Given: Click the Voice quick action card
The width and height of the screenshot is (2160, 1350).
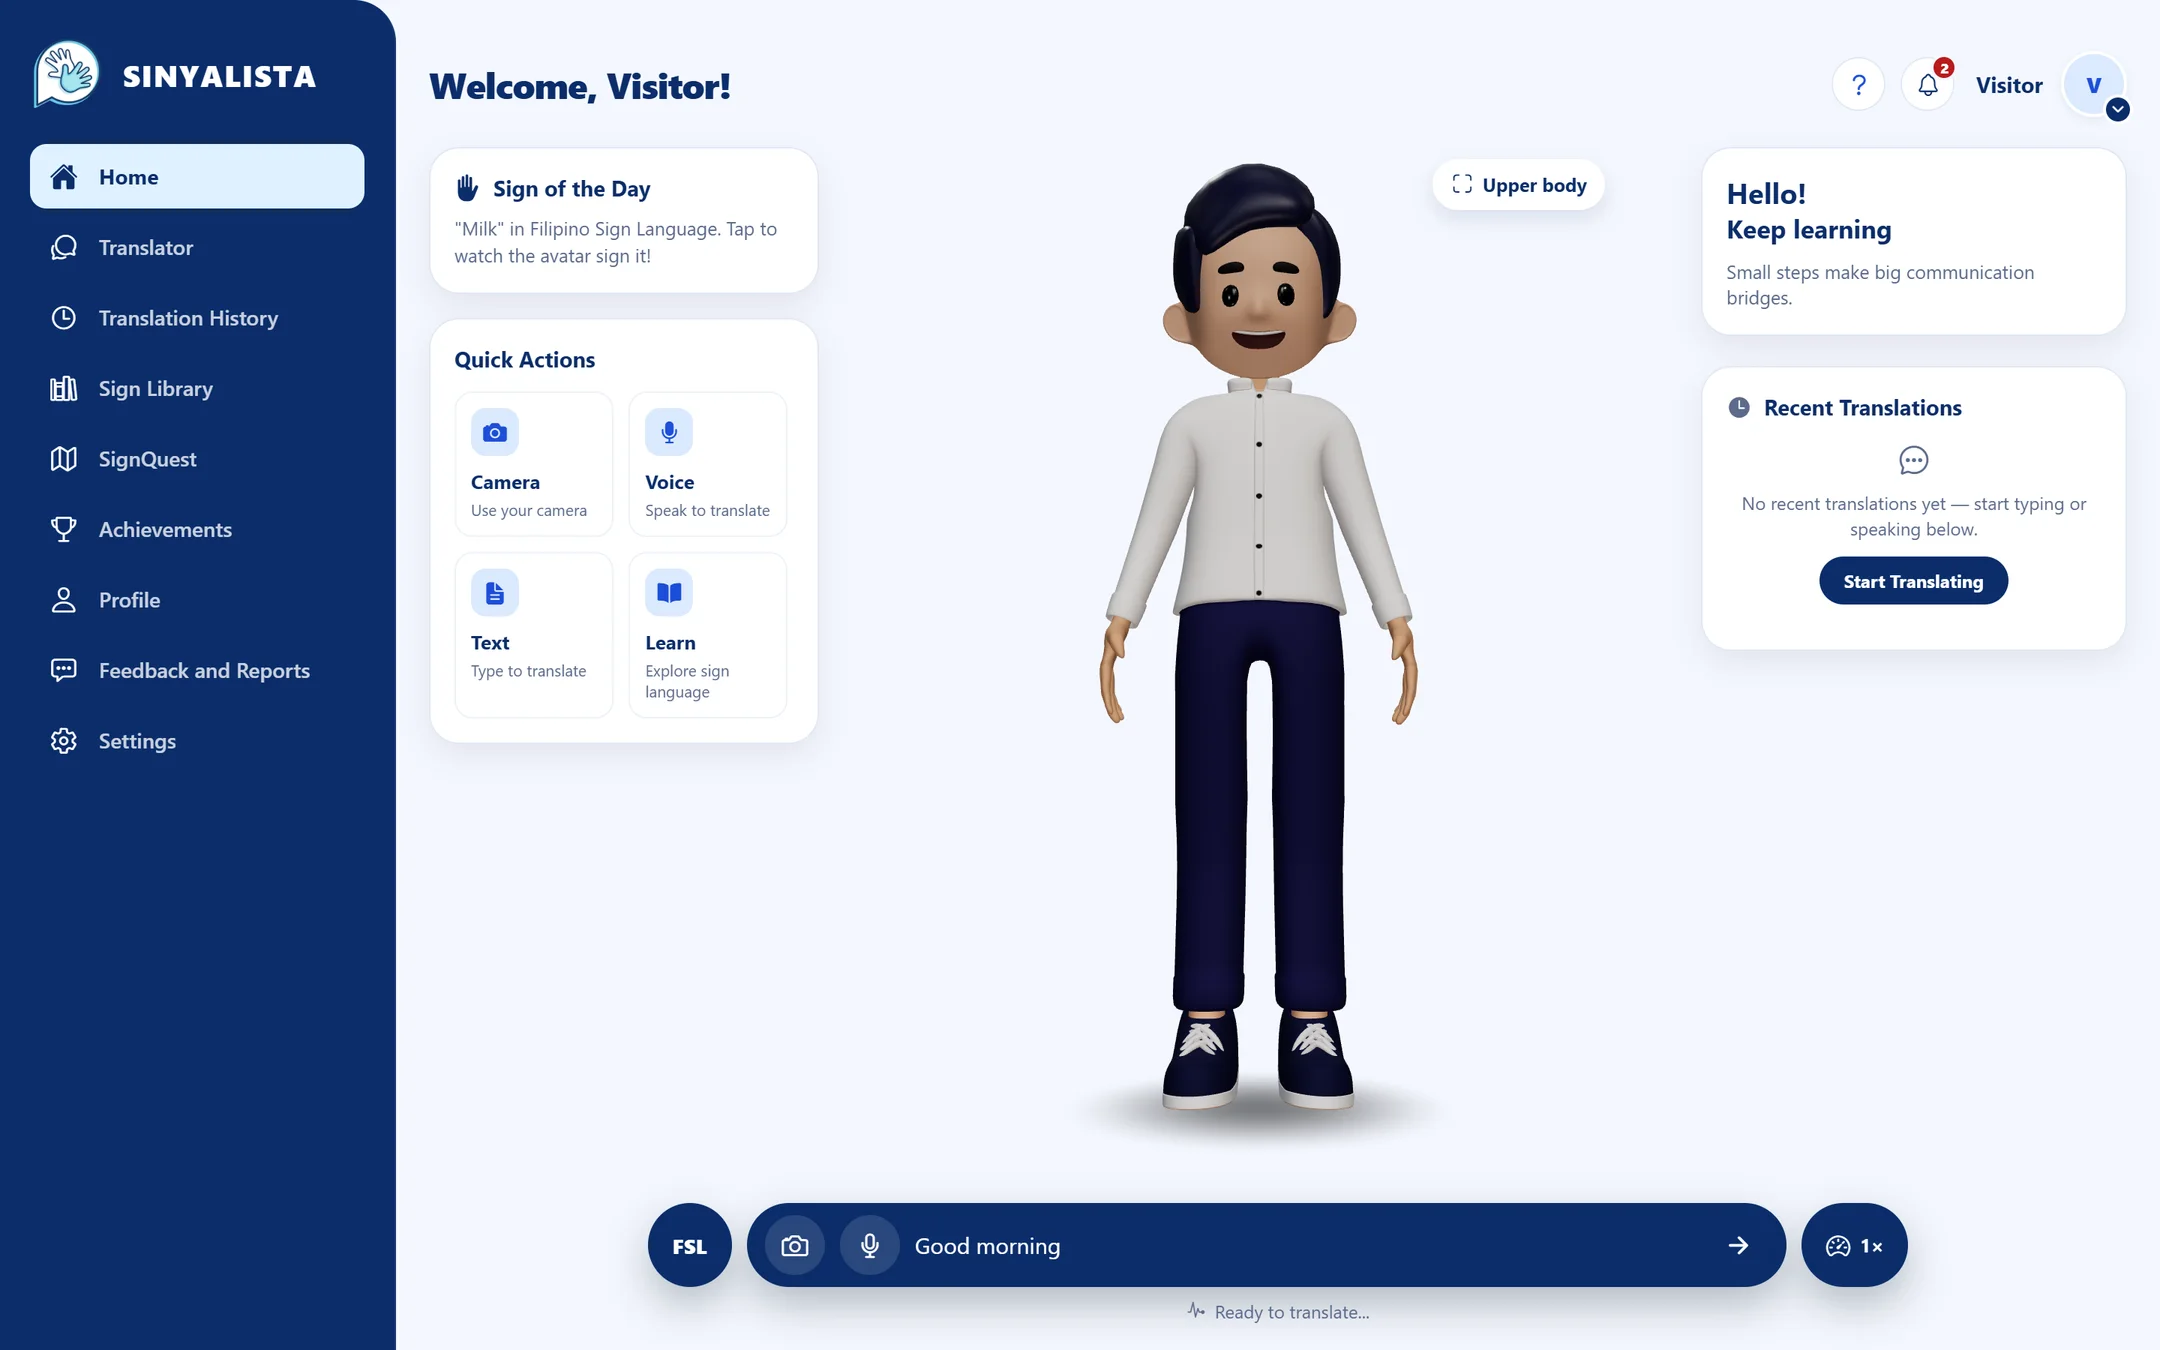Looking at the screenshot, I should pos(707,464).
